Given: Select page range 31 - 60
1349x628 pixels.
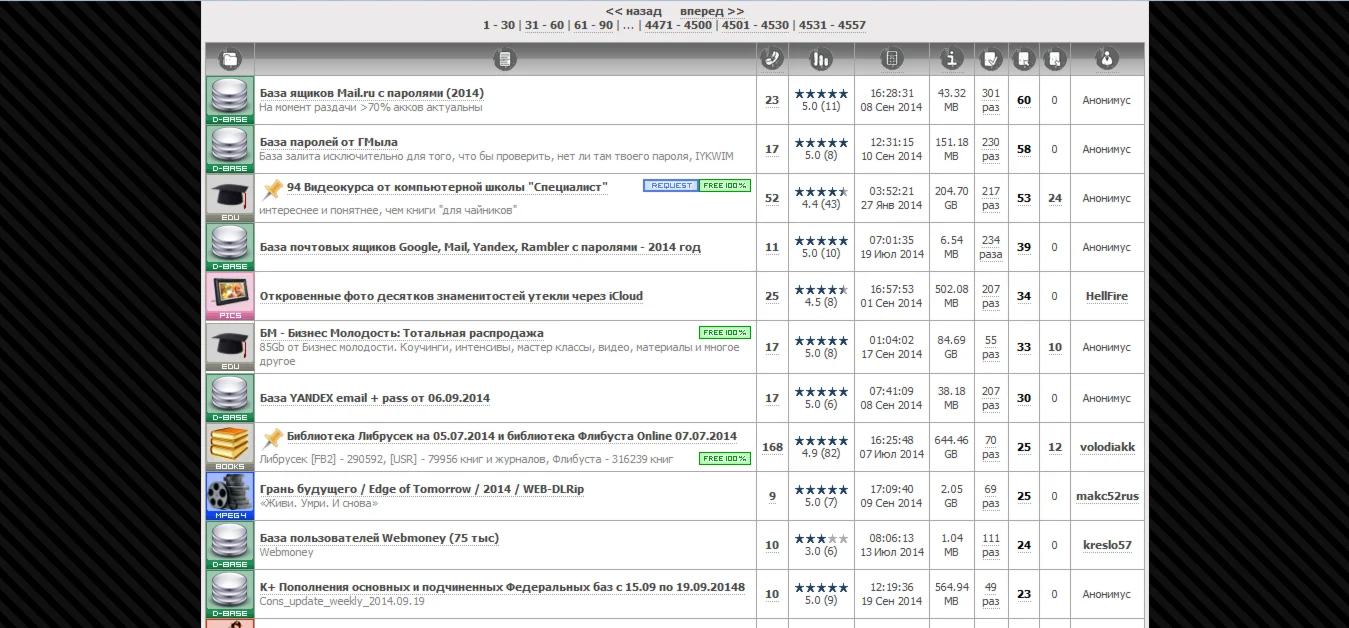Looking at the screenshot, I should pos(544,26).
